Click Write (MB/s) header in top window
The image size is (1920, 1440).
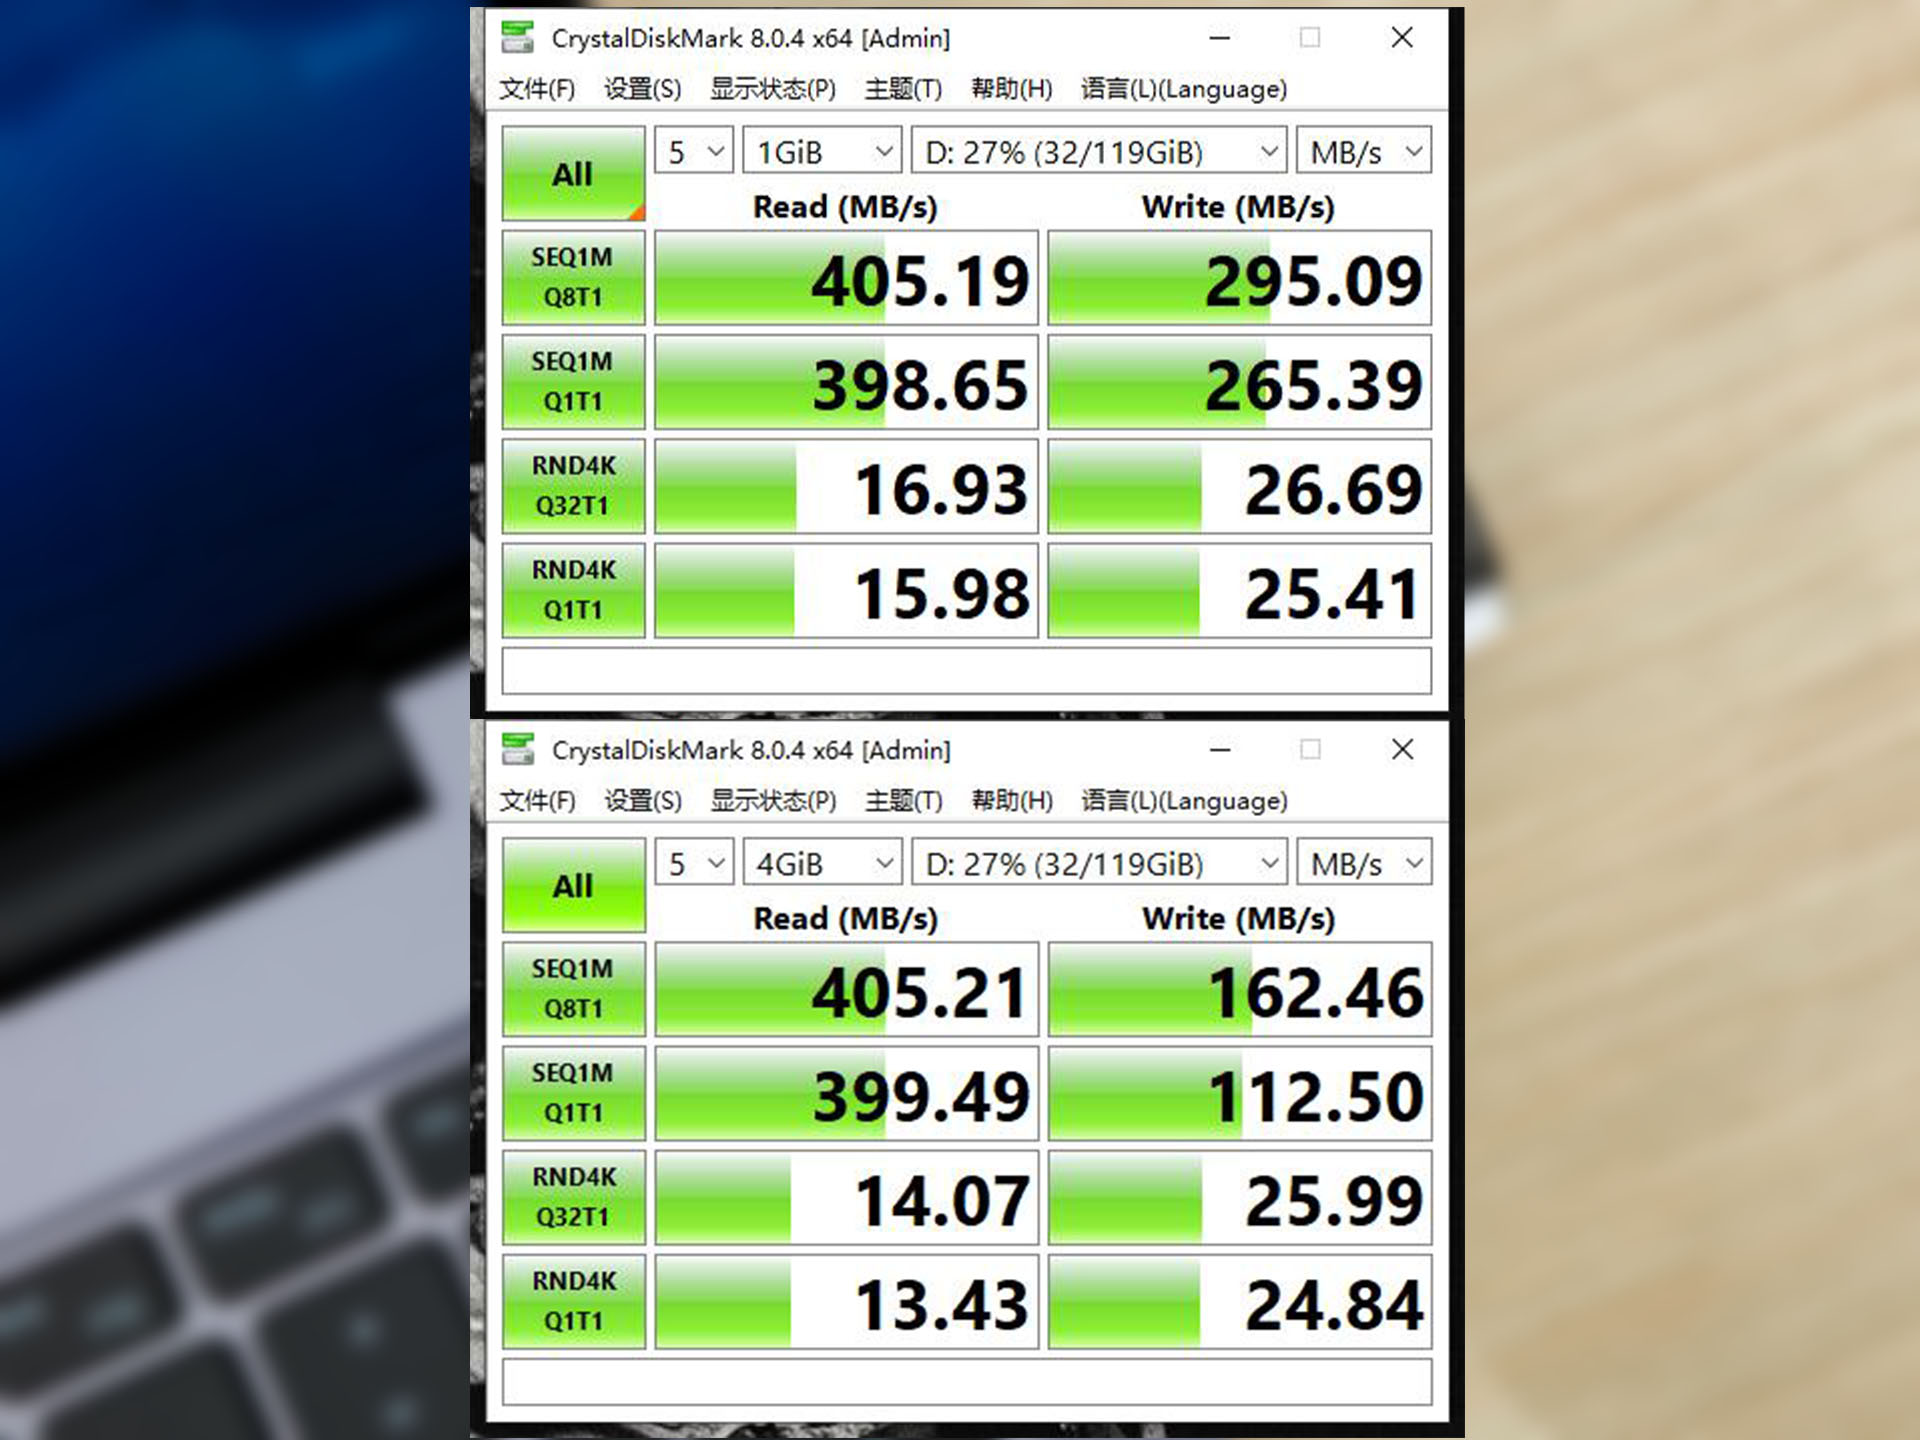point(1238,207)
